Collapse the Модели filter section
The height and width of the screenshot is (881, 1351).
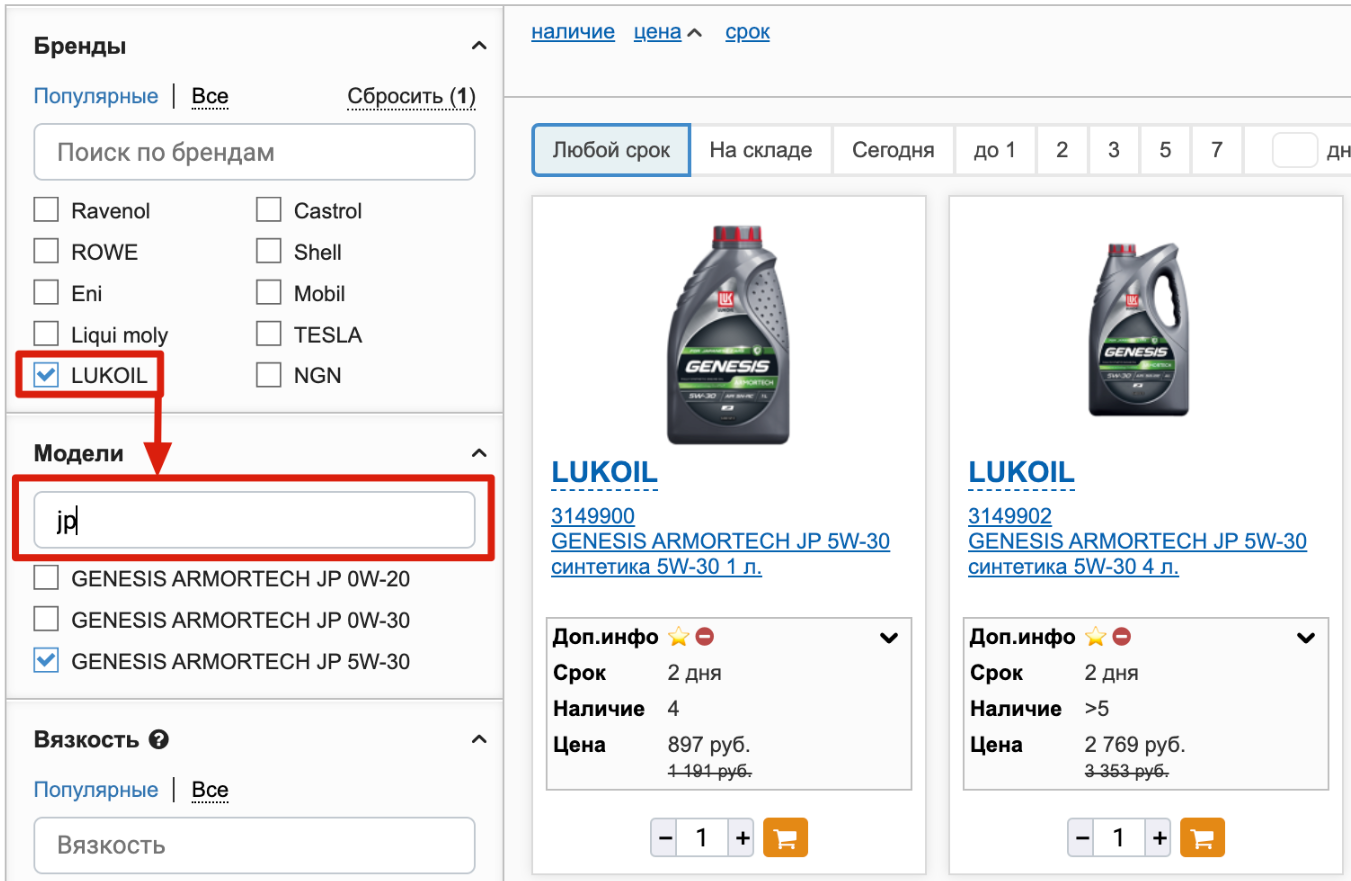(x=479, y=453)
